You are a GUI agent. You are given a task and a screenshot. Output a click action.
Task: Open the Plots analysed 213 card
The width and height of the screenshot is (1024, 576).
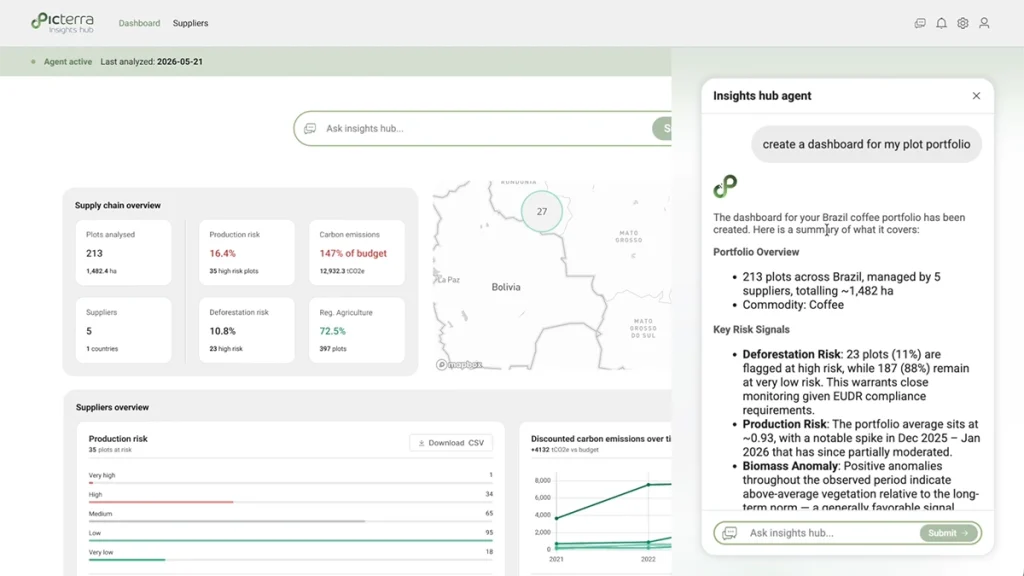click(x=123, y=252)
